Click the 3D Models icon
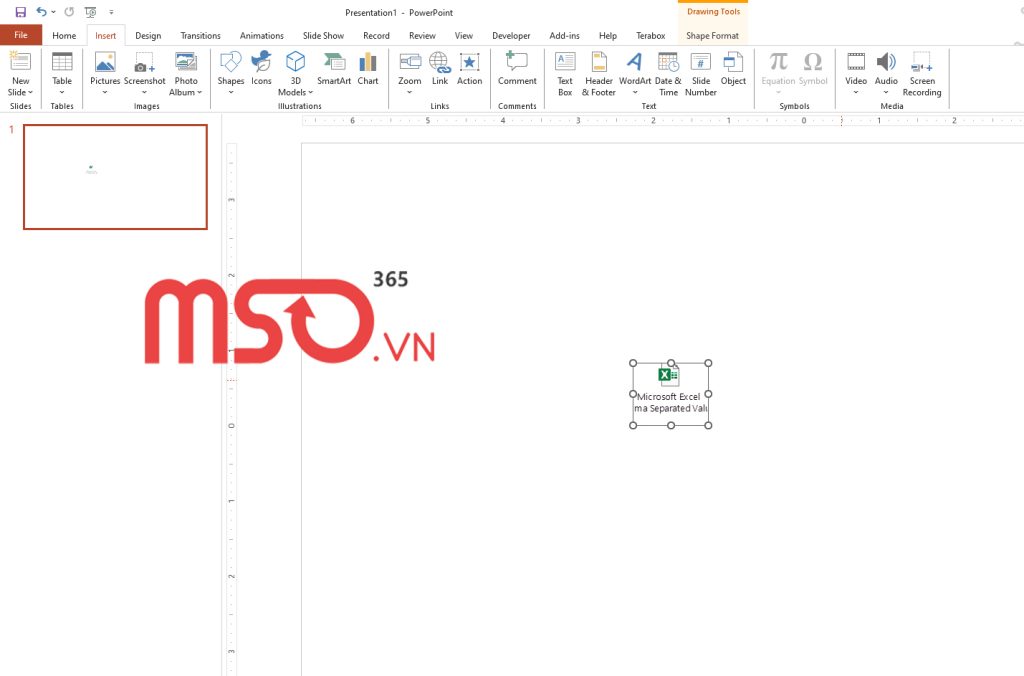 [x=295, y=61]
